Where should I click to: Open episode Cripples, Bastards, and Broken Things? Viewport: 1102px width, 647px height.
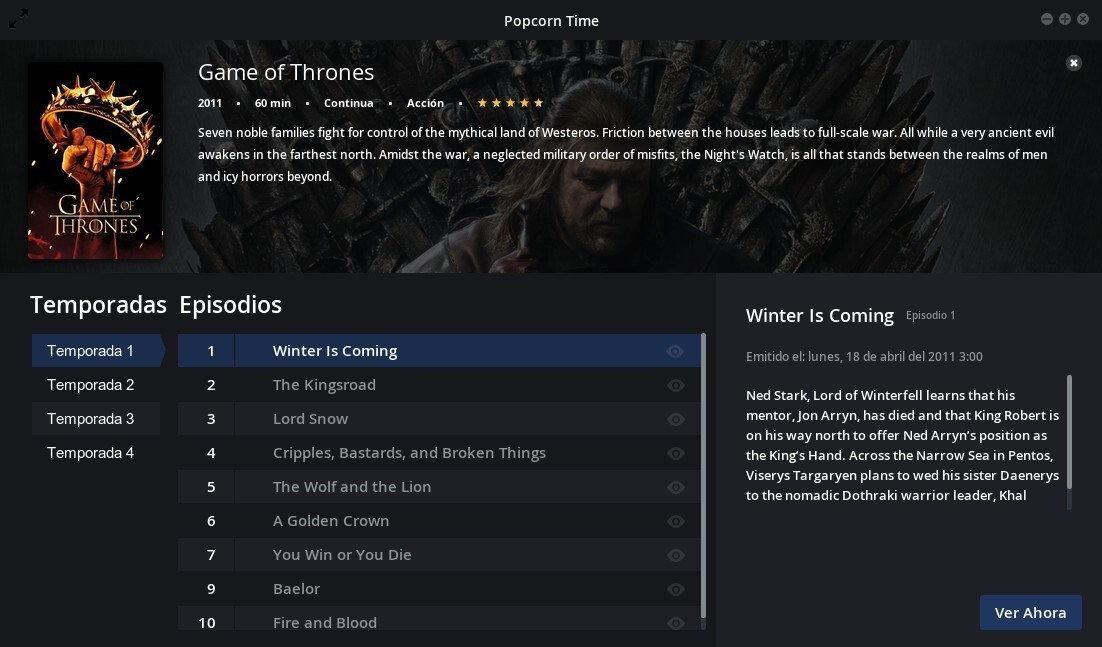pyautogui.click(x=409, y=453)
